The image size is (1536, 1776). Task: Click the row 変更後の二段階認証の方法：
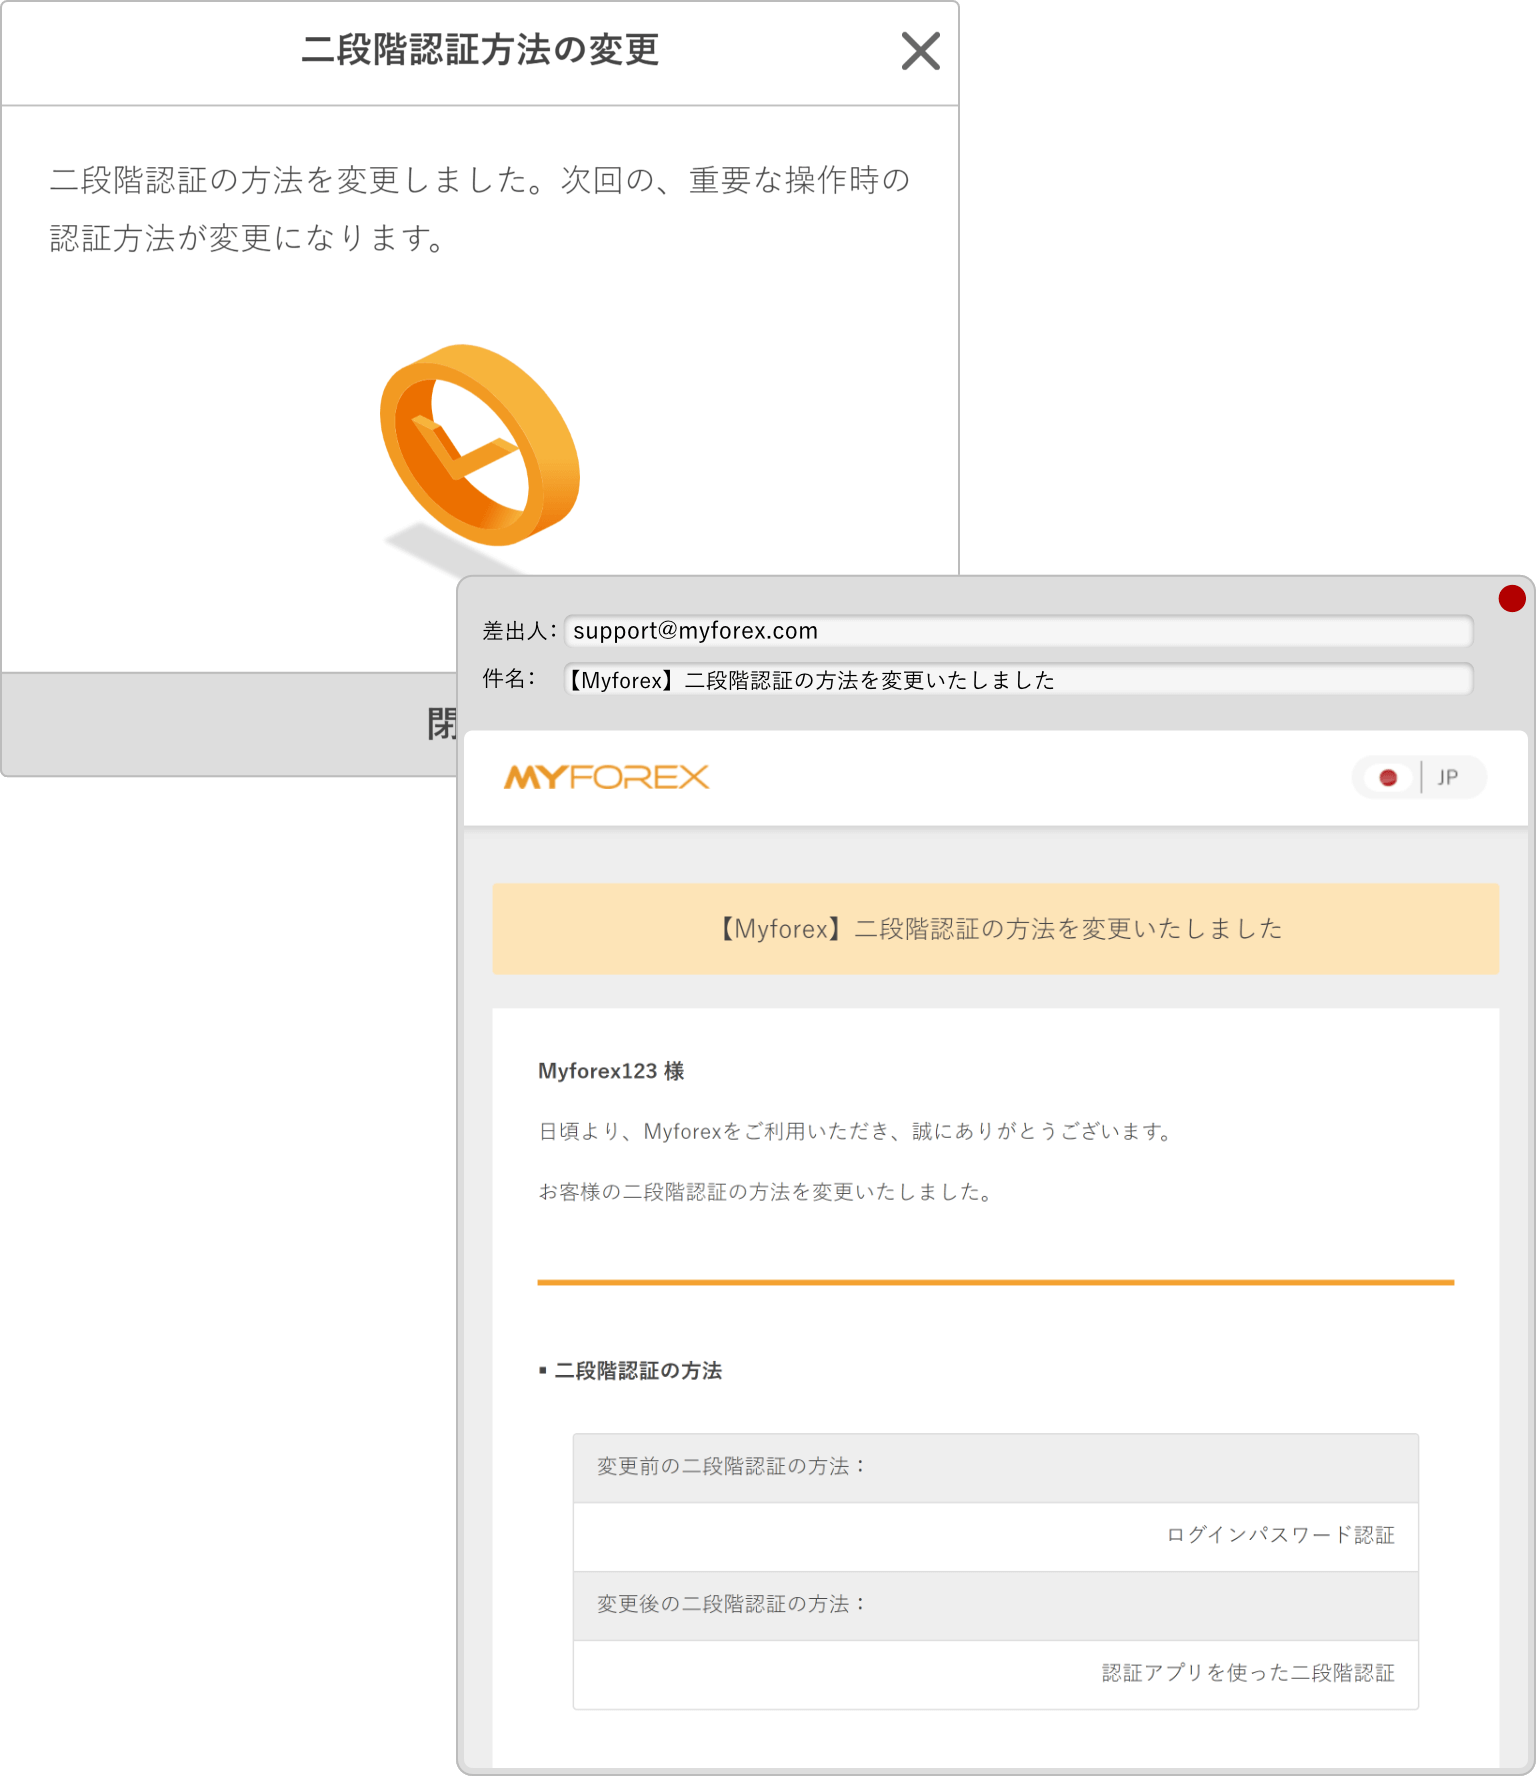point(995,1605)
